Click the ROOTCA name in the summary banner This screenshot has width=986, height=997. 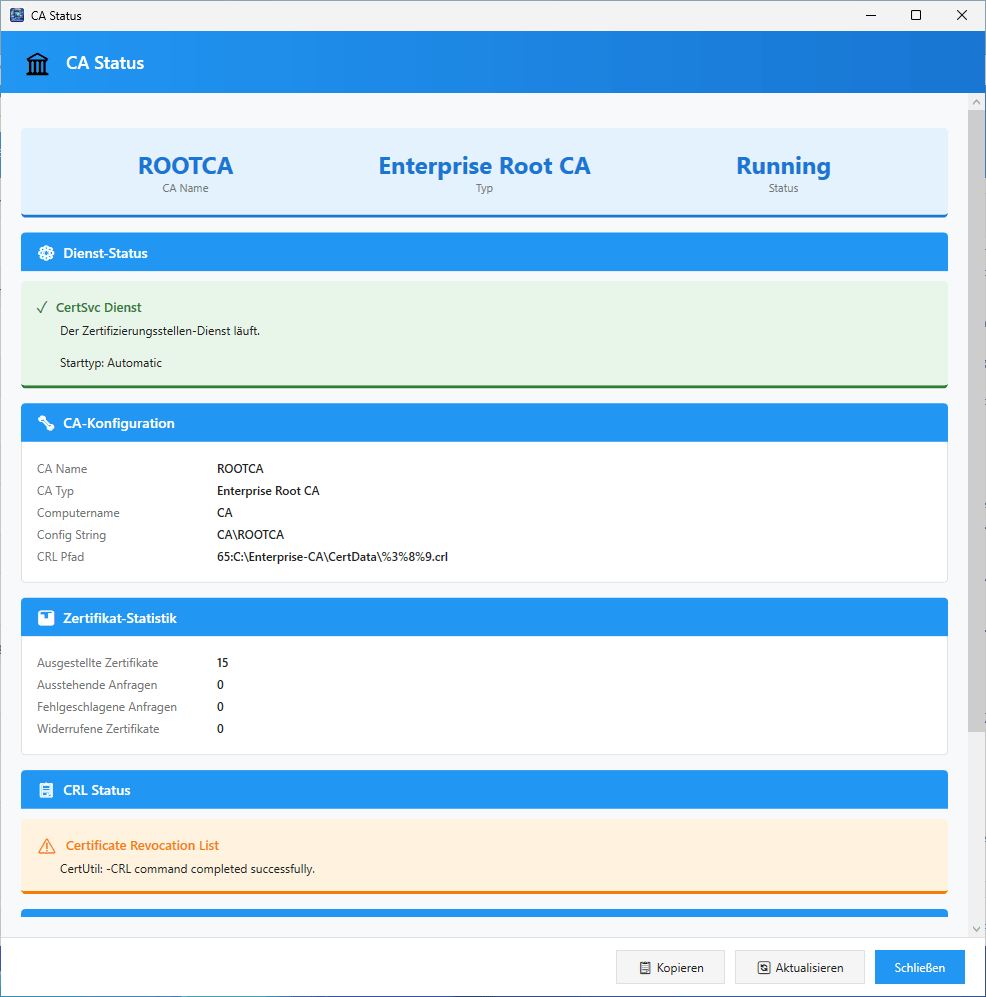pyautogui.click(x=185, y=165)
